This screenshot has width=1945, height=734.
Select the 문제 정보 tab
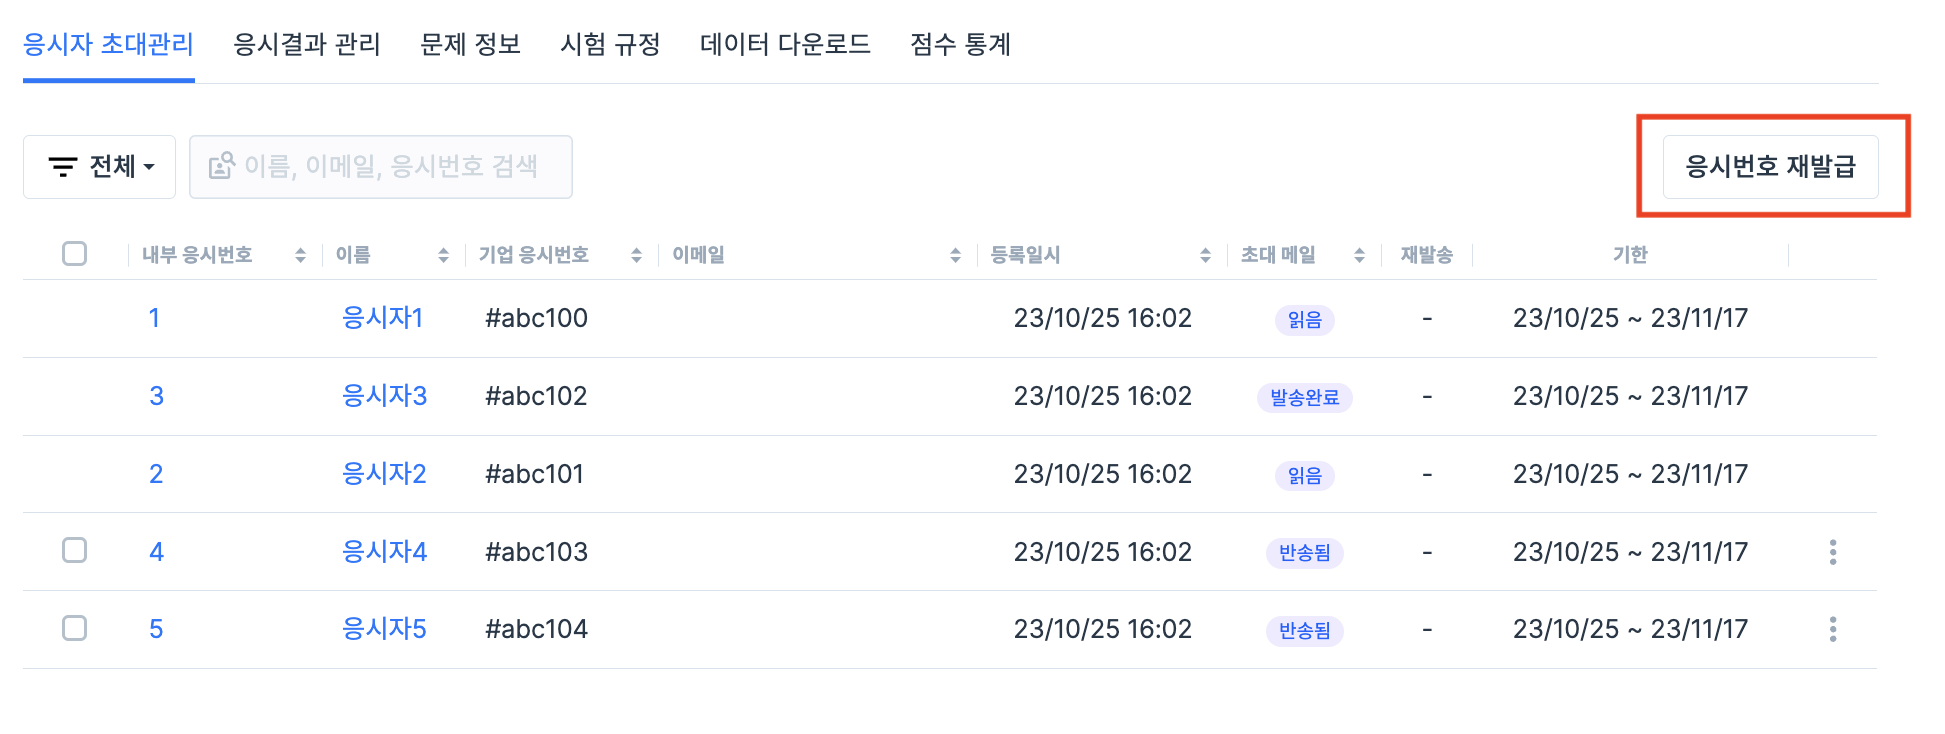pyautogui.click(x=470, y=45)
